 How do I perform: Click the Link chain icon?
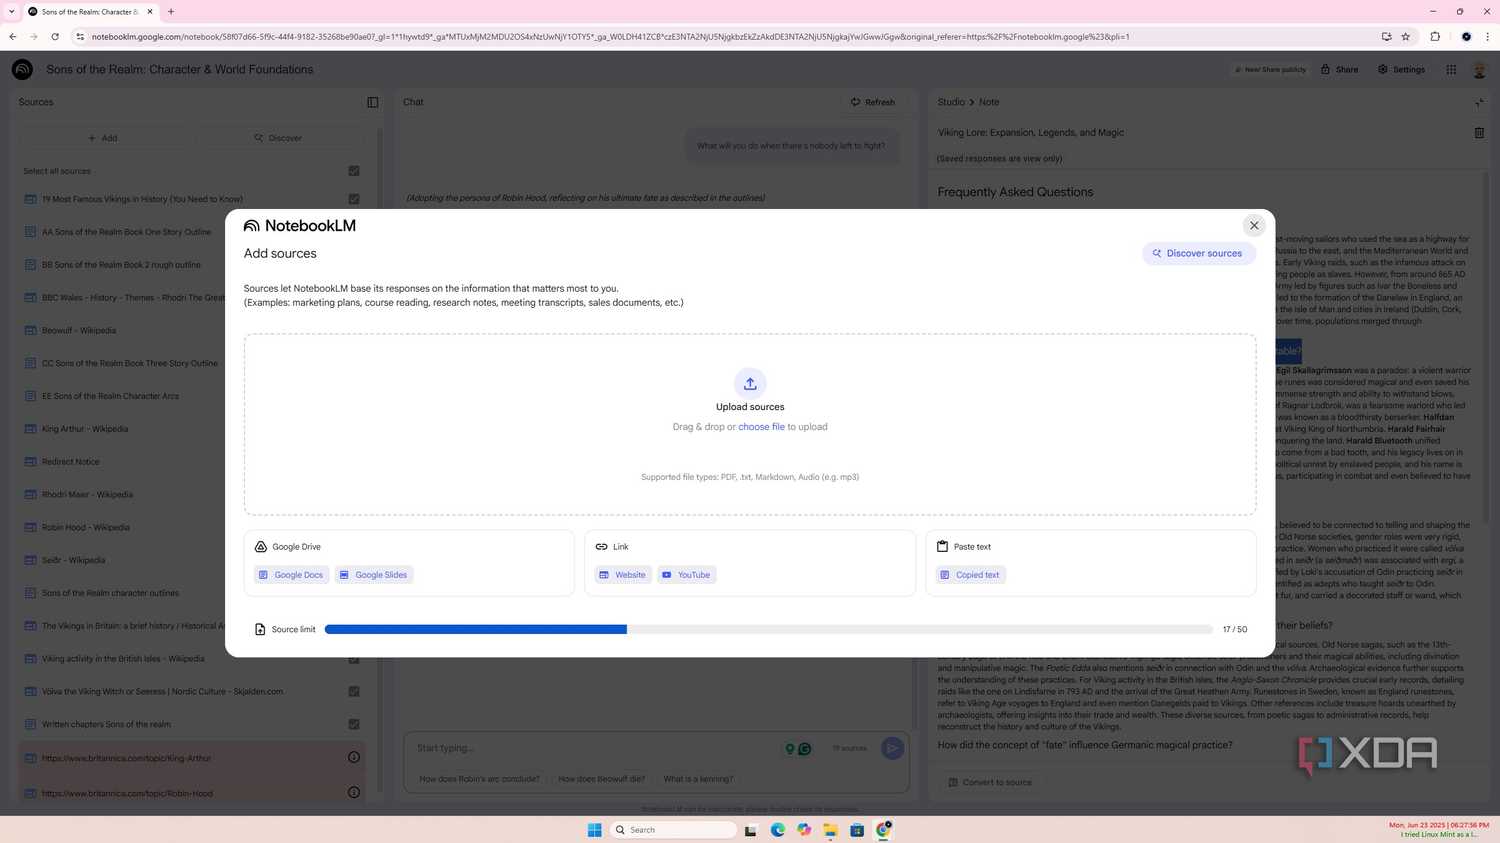(x=601, y=547)
